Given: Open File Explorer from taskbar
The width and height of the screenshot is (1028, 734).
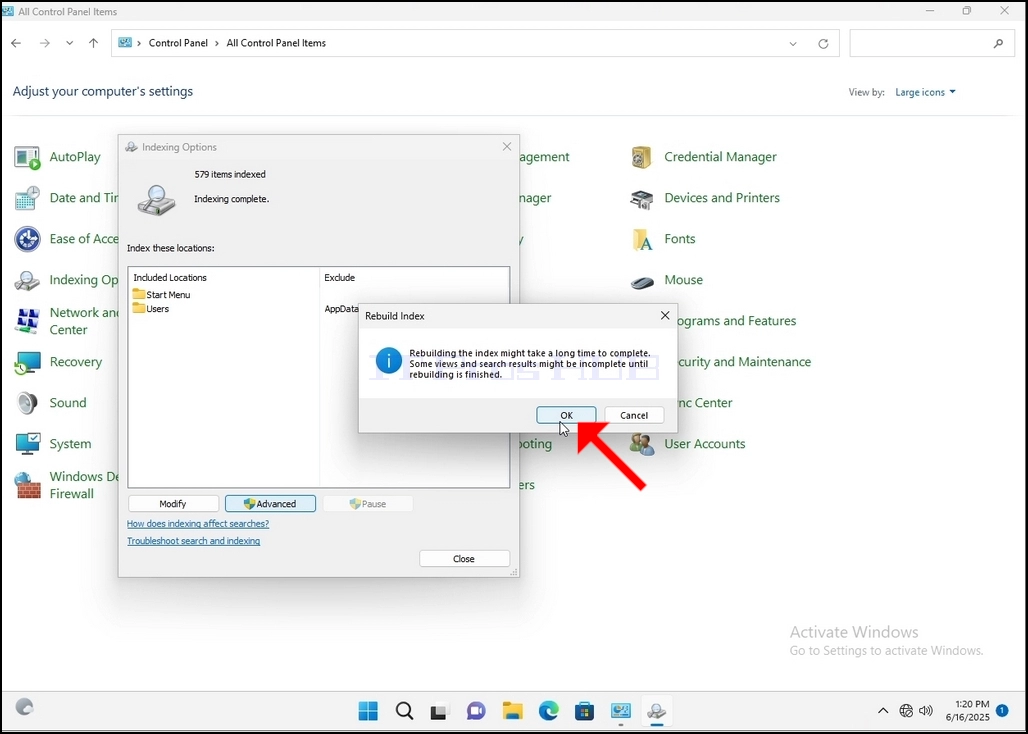Looking at the screenshot, I should point(513,710).
